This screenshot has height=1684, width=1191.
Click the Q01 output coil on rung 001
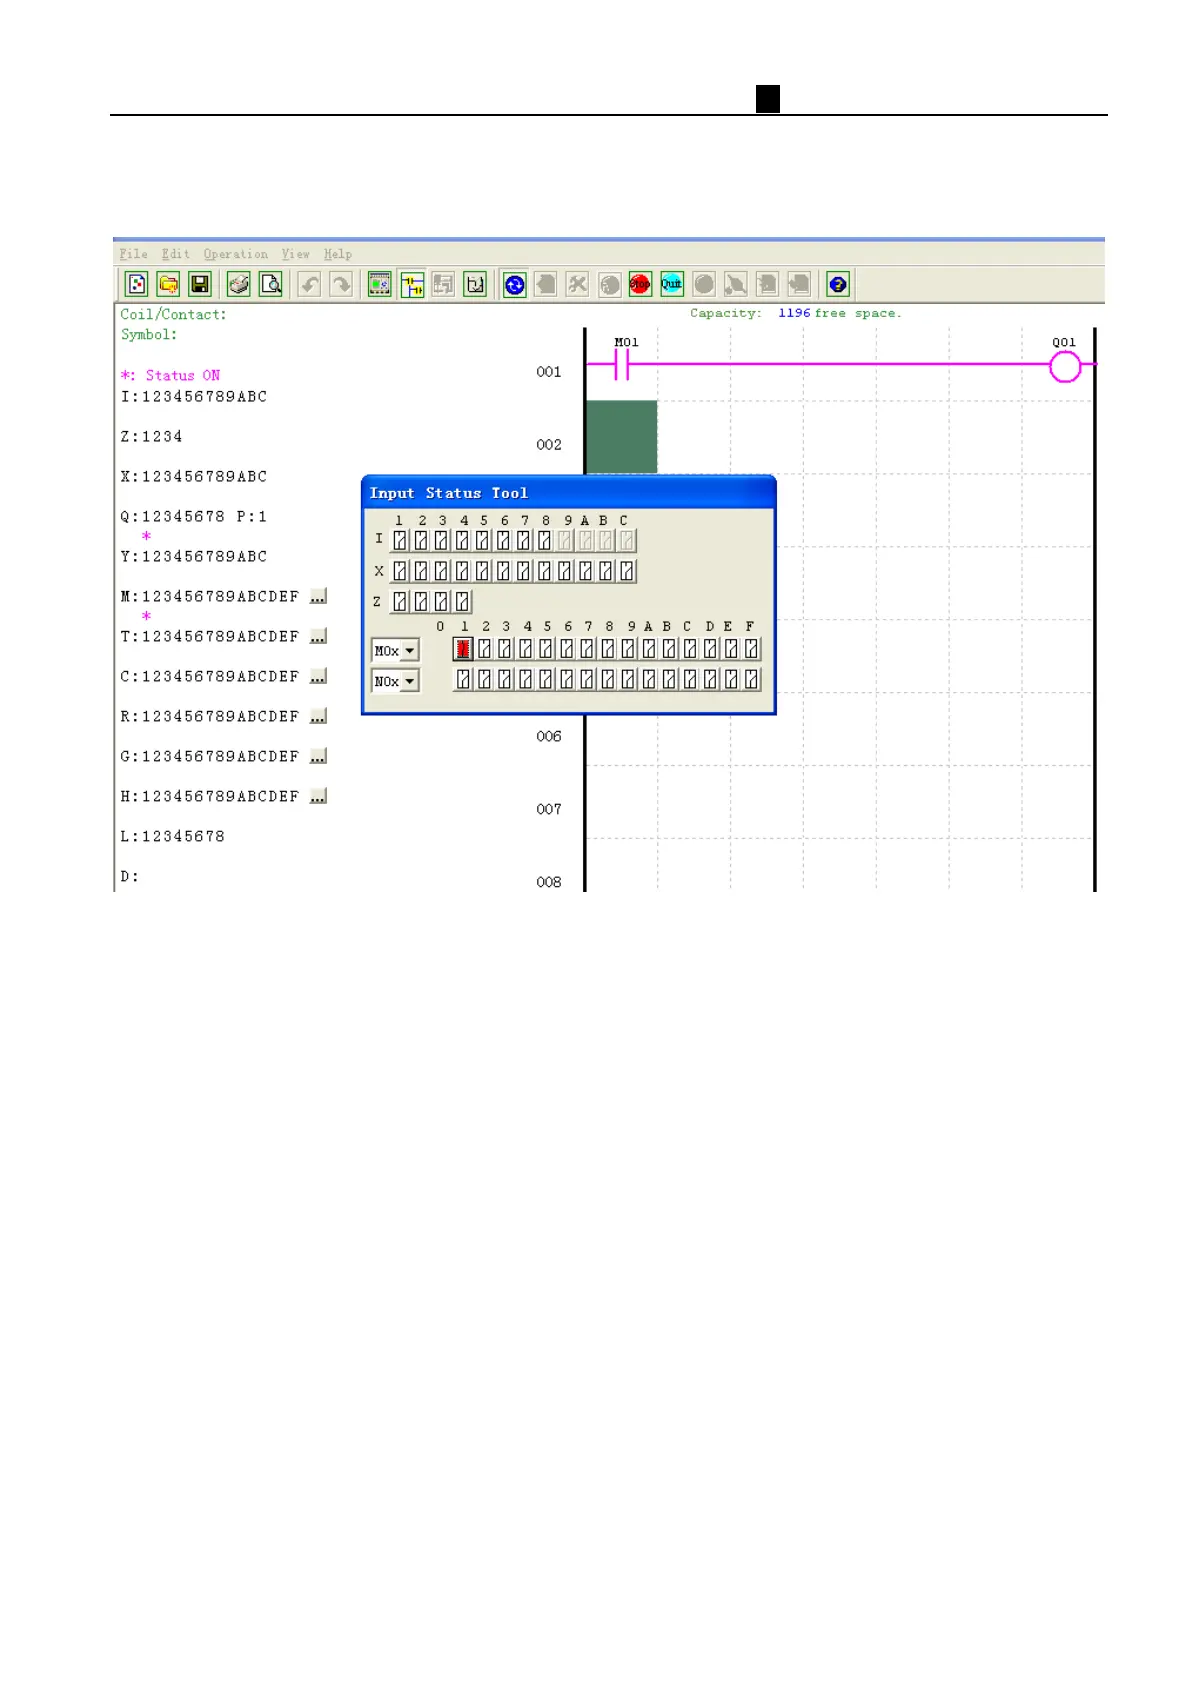[x=1065, y=366]
